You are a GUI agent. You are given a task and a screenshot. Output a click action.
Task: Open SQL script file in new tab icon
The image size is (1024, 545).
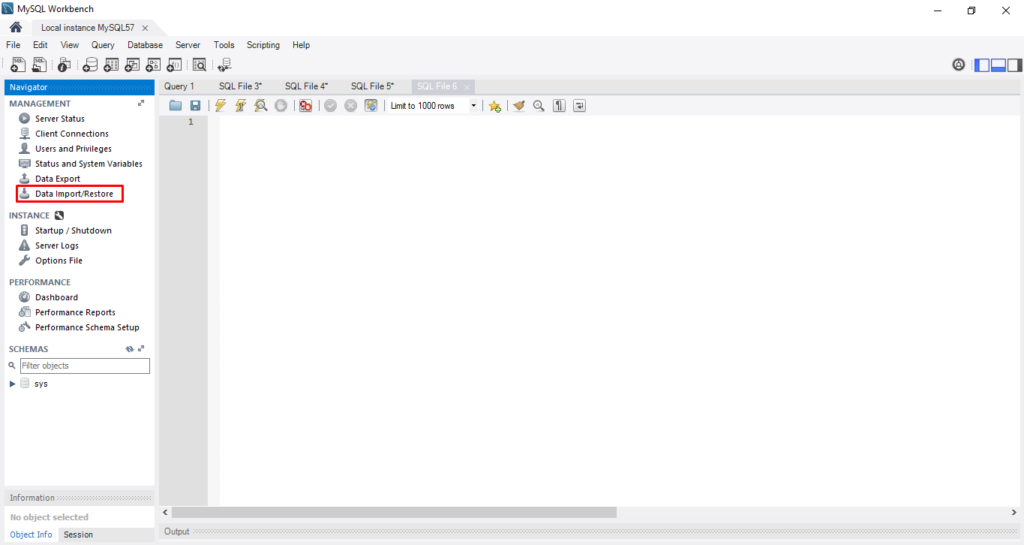[x=40, y=65]
